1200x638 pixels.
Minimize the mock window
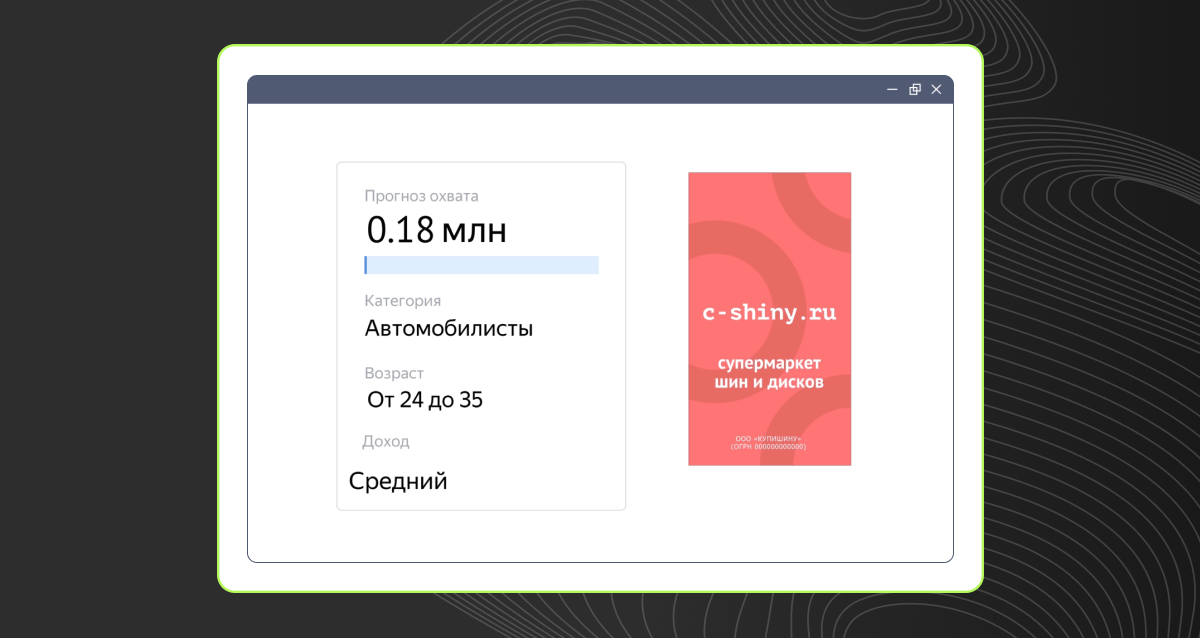point(892,90)
